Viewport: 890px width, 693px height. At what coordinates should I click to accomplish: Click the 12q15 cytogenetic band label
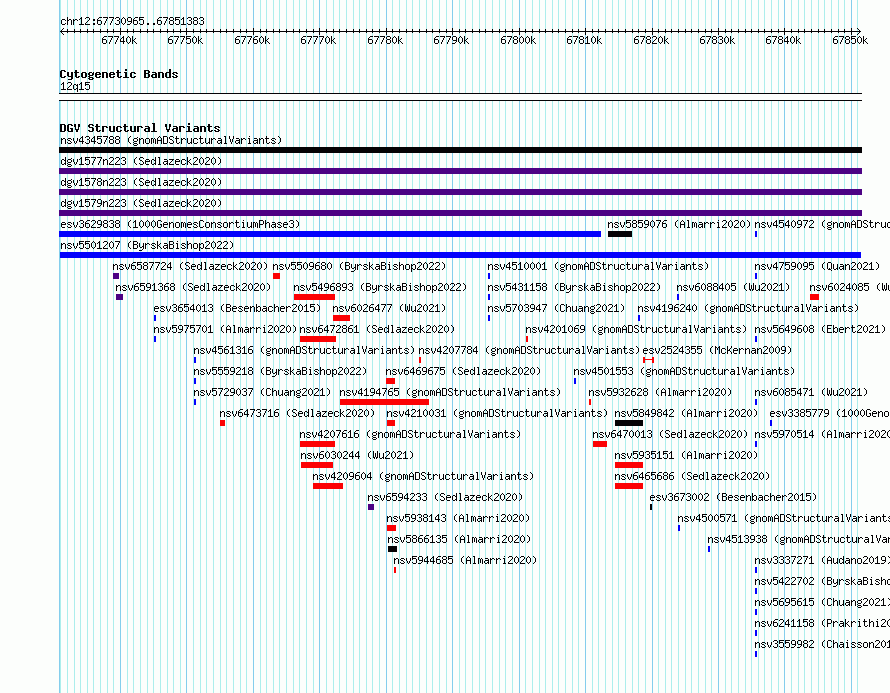pos(75,86)
